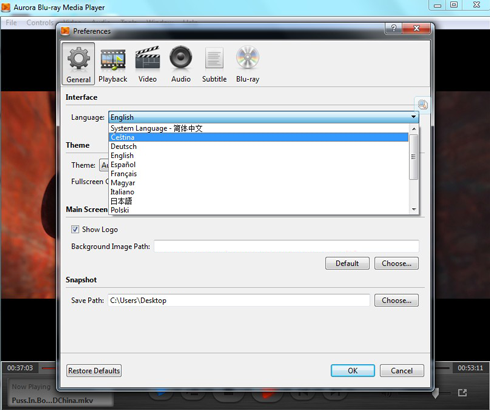Select Japanese 日本語 language option
The height and width of the screenshot is (410, 490).
pyautogui.click(x=258, y=201)
